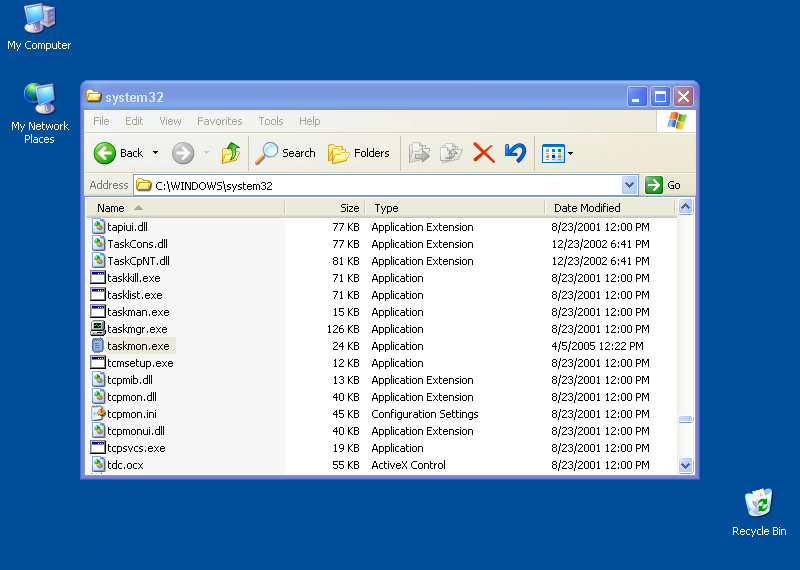Maximize the system32 window
Viewport: 800px width, 570px height.
tap(660, 96)
